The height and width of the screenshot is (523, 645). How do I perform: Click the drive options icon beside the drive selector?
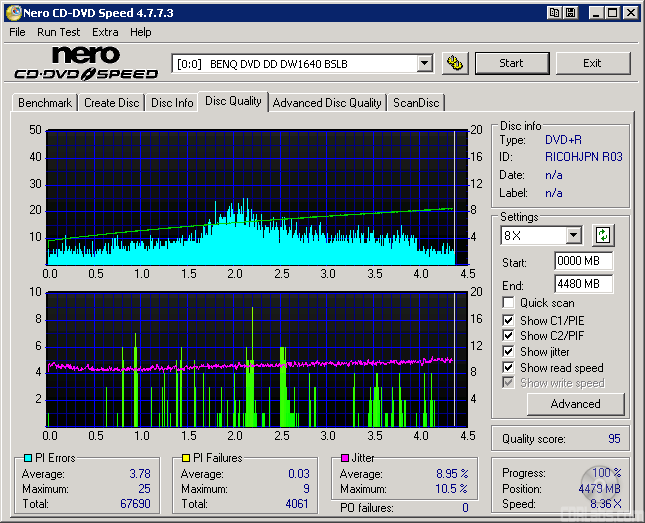(x=455, y=63)
